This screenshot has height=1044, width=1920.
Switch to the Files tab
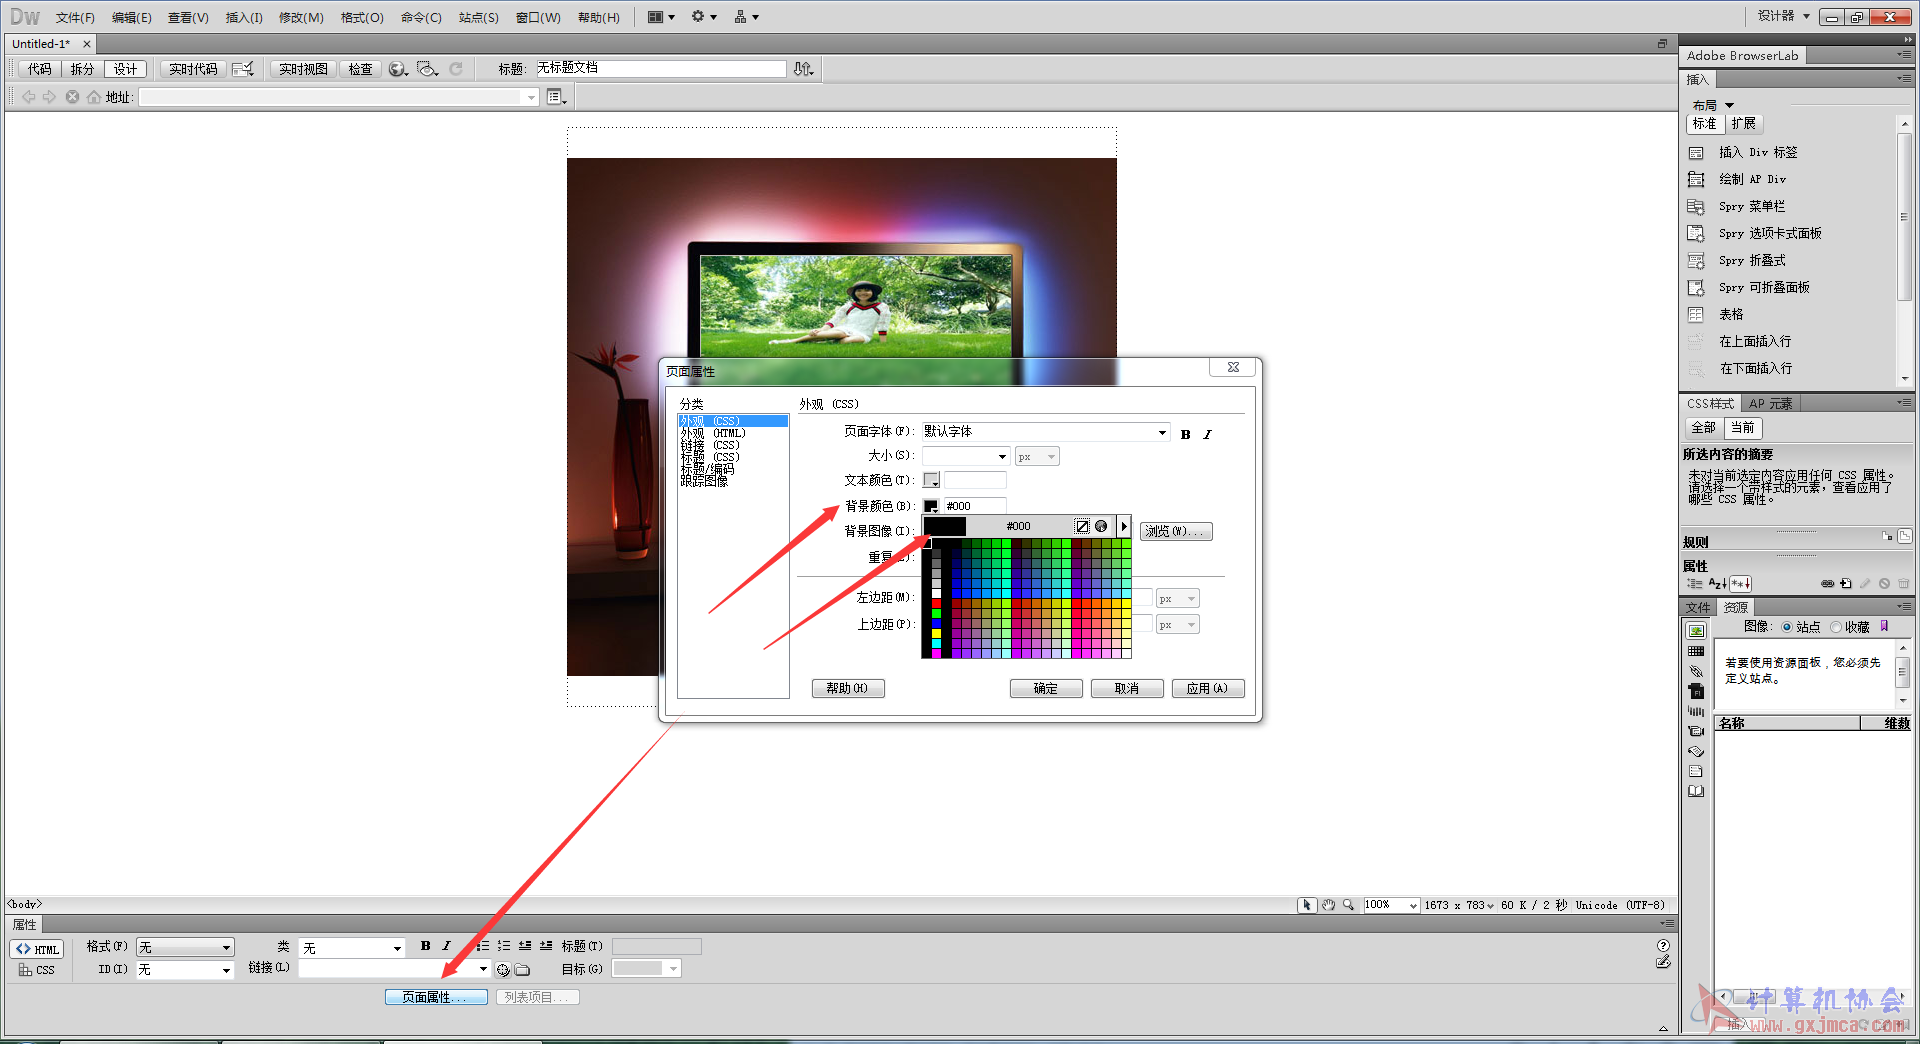[x=1698, y=607]
